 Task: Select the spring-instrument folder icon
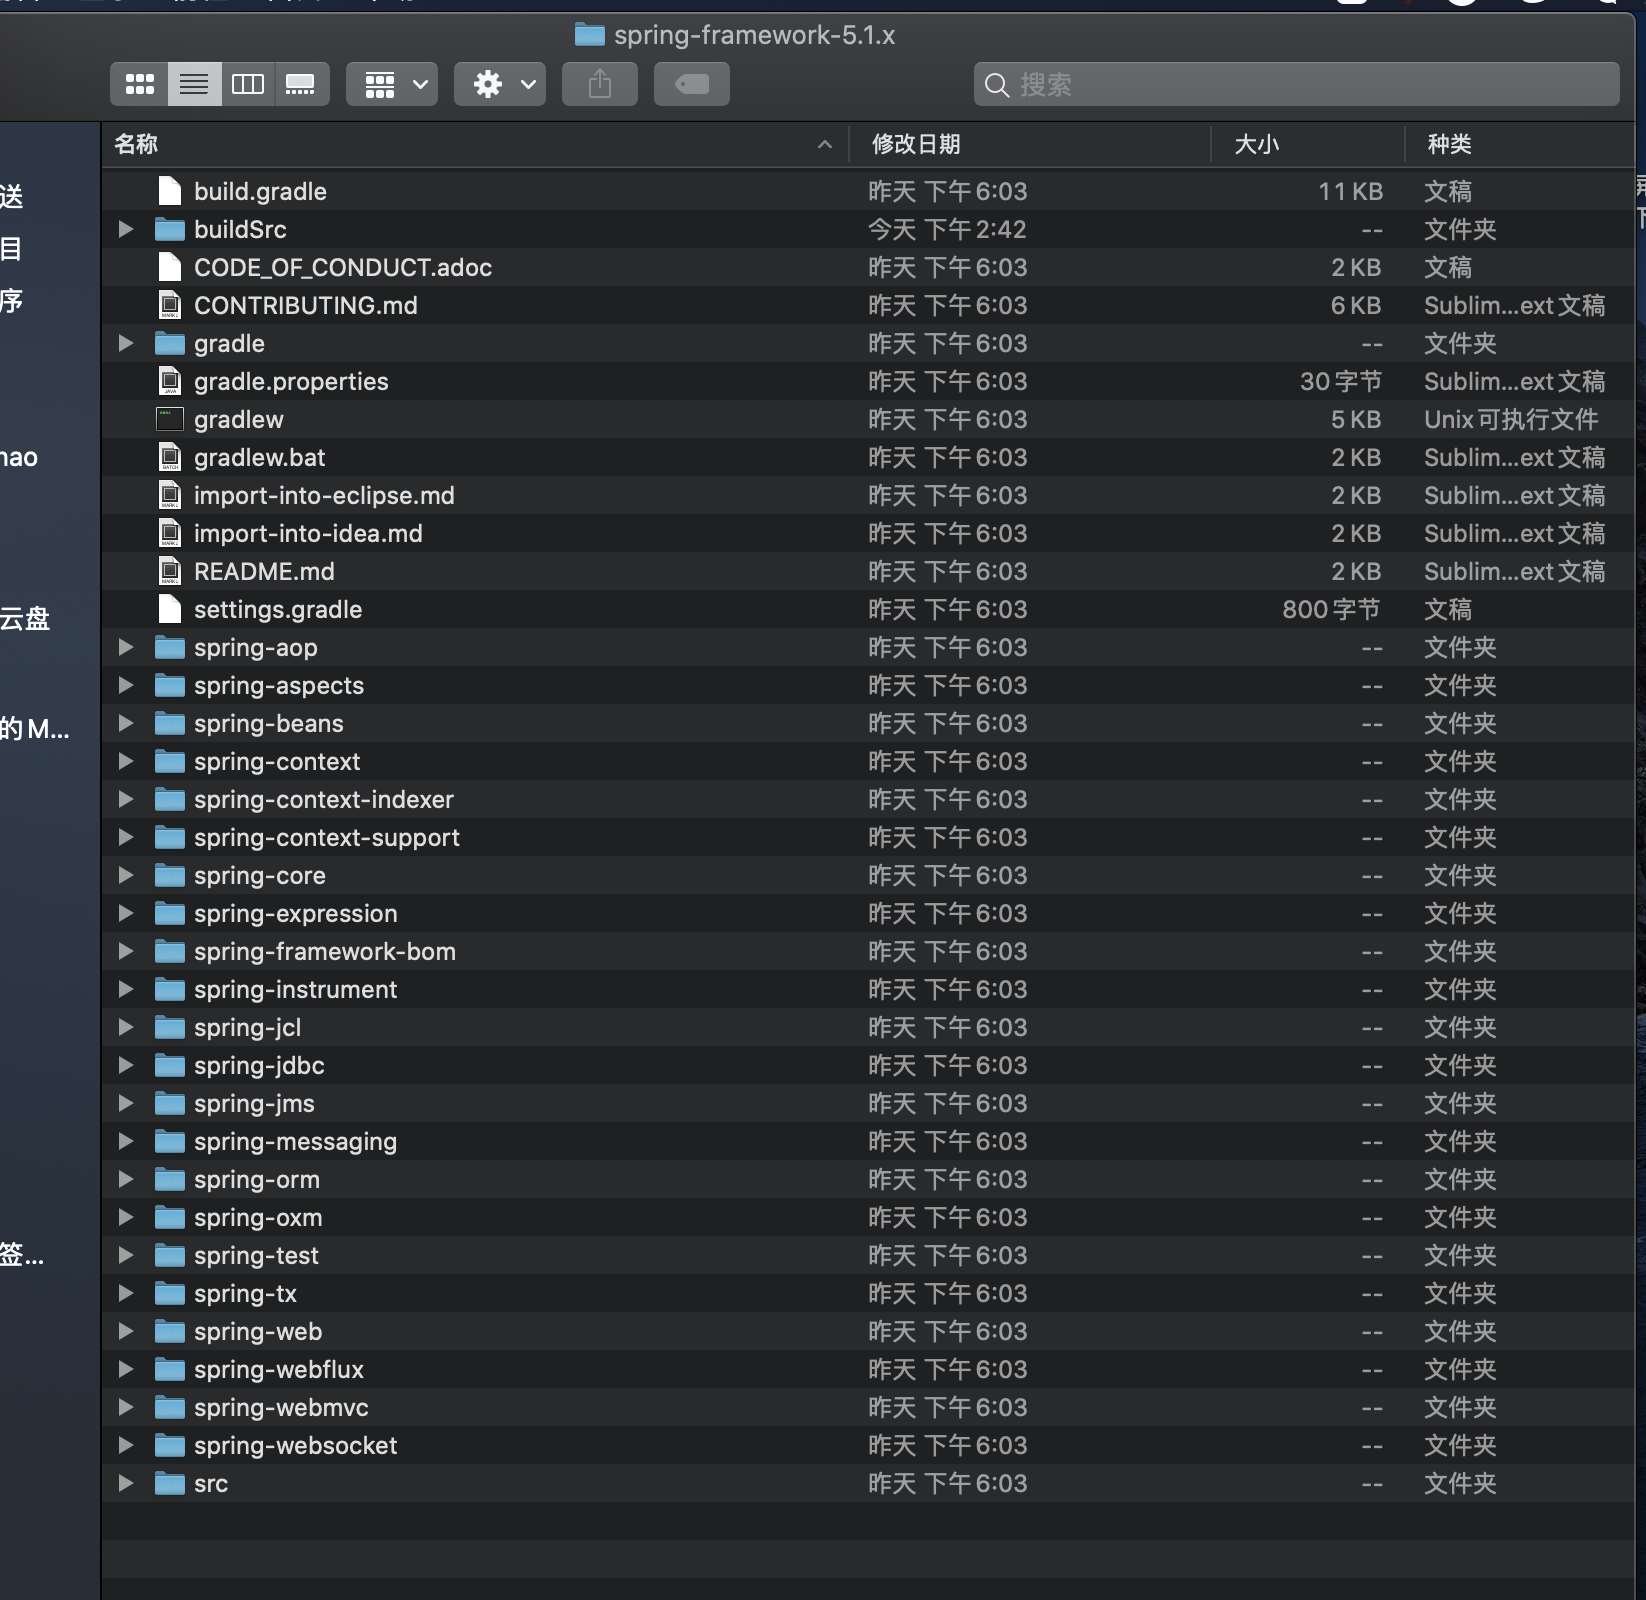[170, 989]
